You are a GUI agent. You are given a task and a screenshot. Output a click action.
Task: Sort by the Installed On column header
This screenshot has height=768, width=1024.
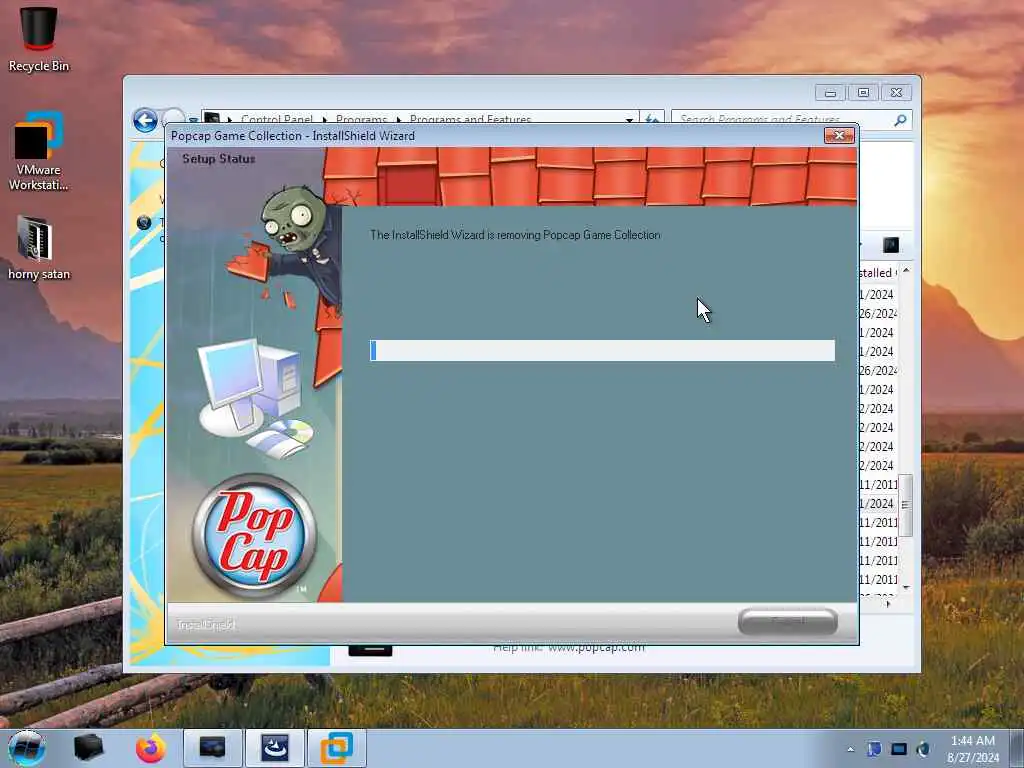click(x=879, y=272)
